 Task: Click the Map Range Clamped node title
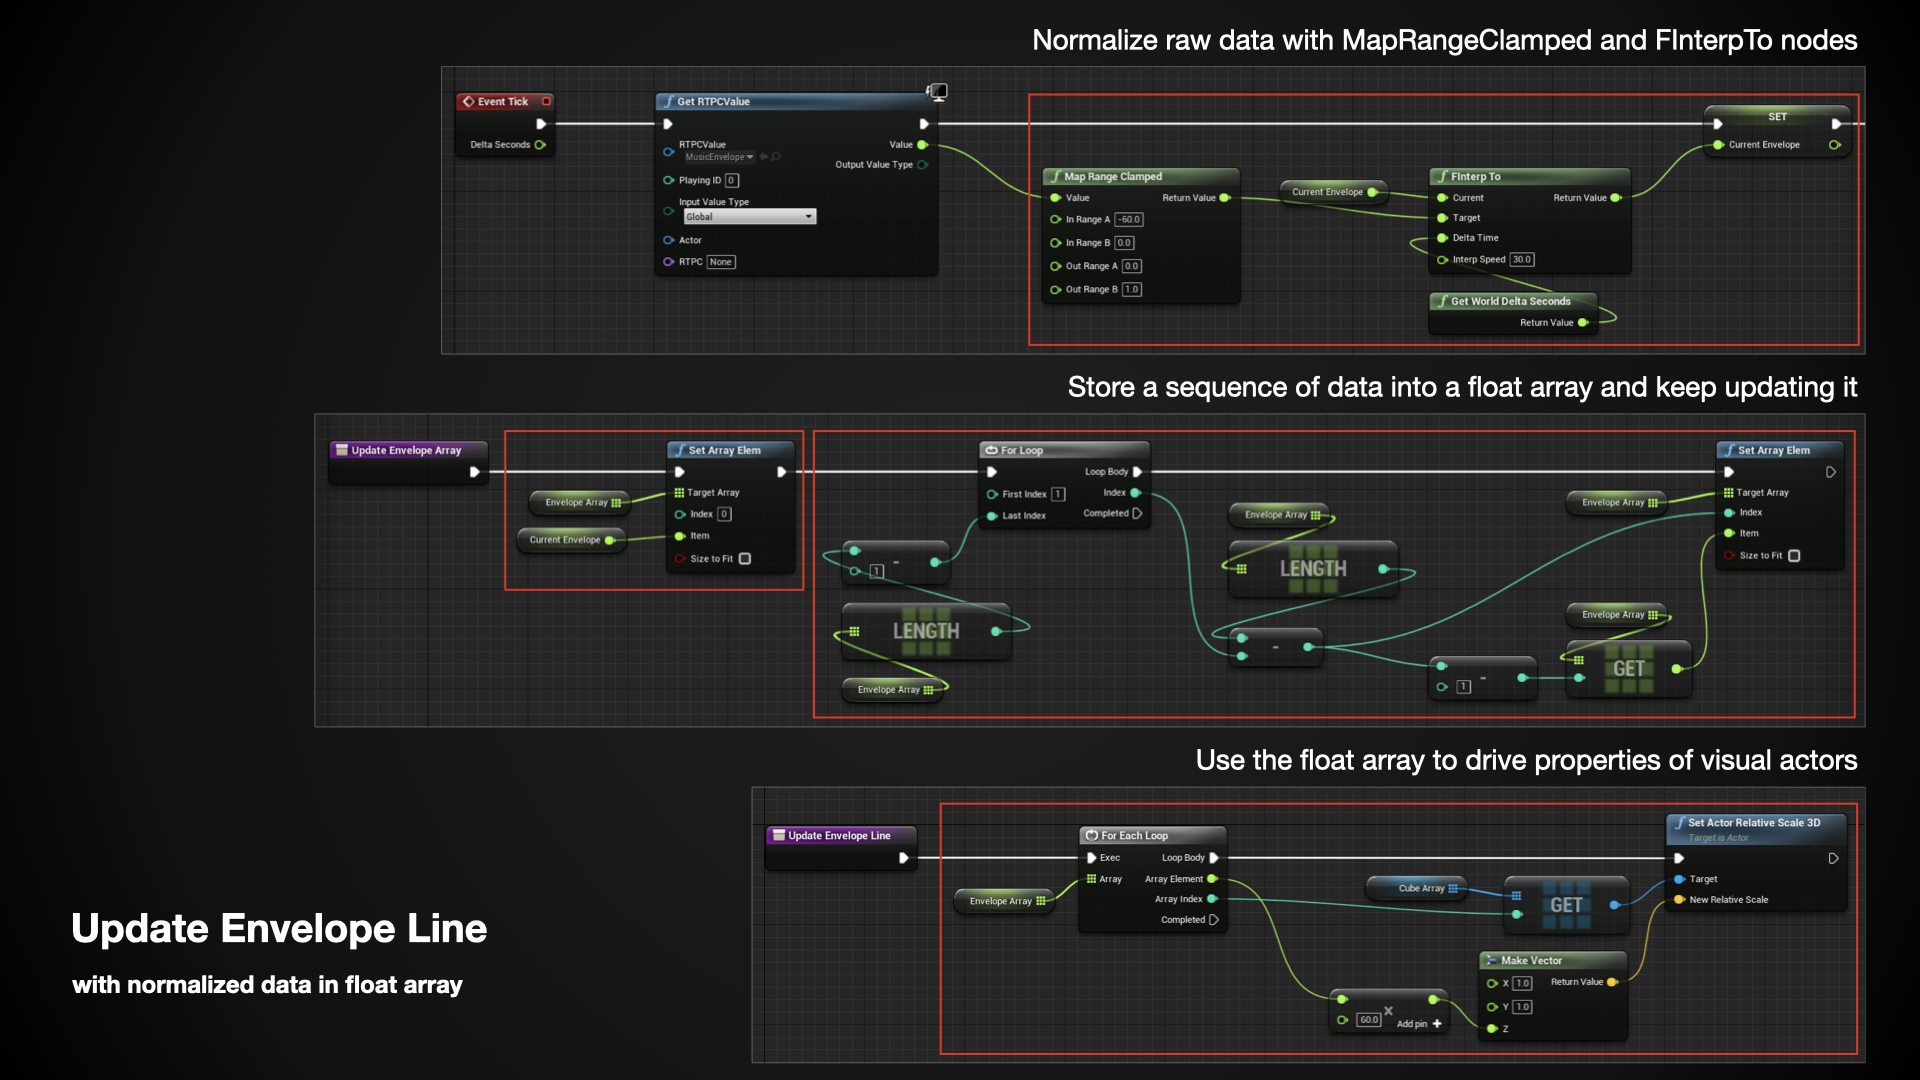pos(1113,176)
